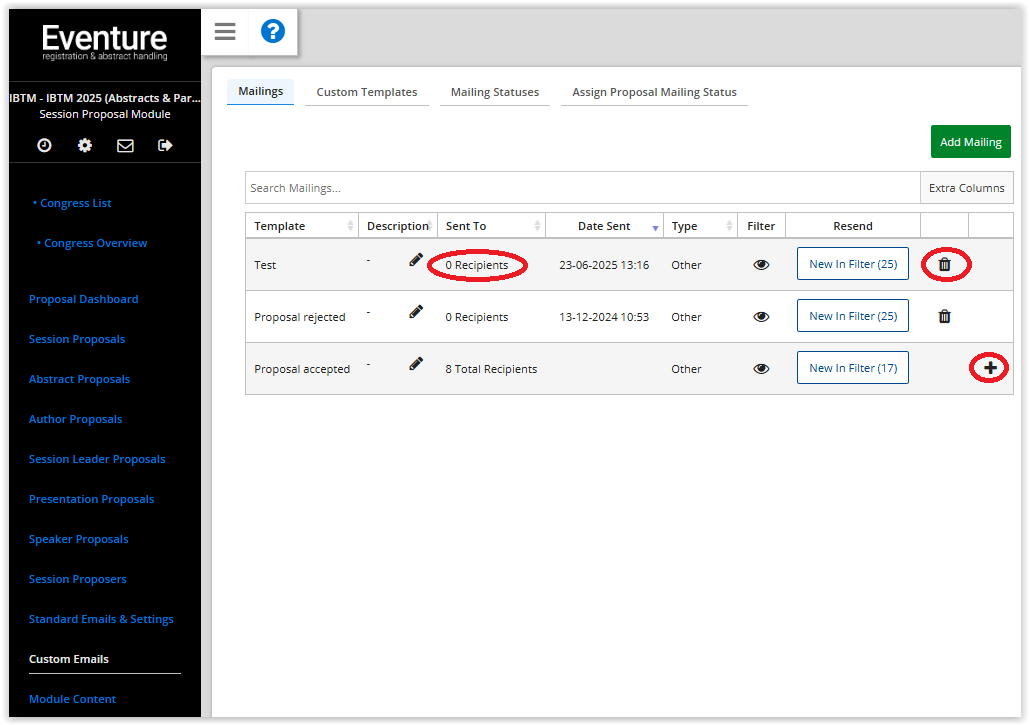
Task: Click the plus icon on Proposal accepted row
Action: [x=990, y=368]
